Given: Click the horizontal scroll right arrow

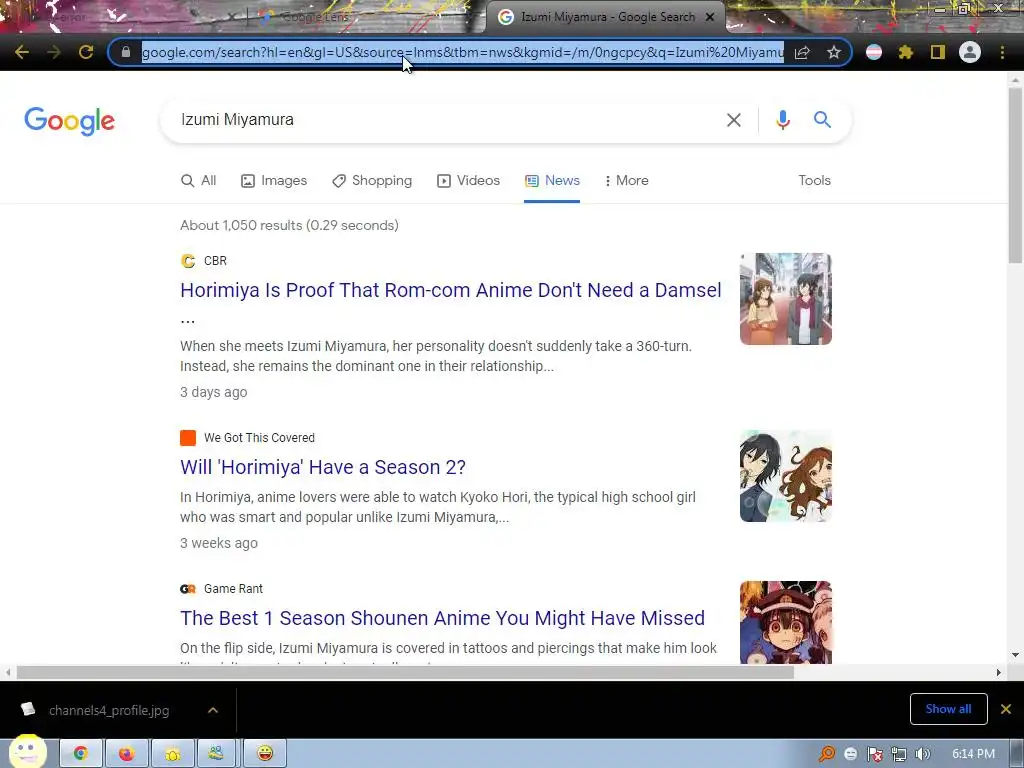Looking at the screenshot, I should click(998, 673).
